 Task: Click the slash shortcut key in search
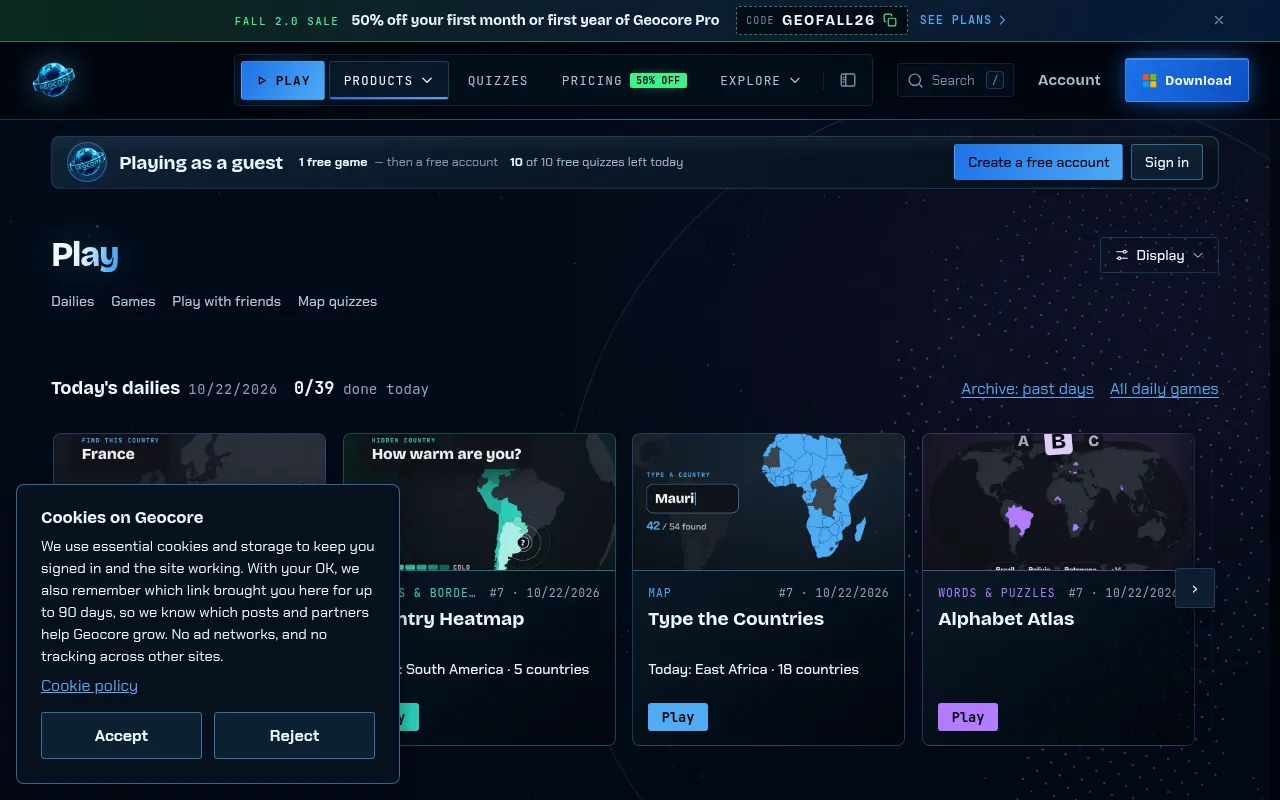(x=994, y=80)
